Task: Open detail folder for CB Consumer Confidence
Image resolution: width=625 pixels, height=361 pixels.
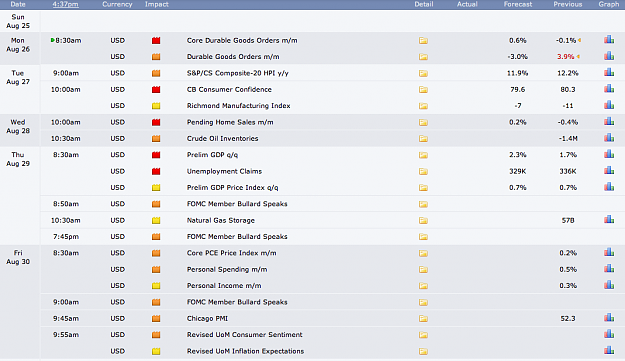Action: pyautogui.click(x=423, y=90)
